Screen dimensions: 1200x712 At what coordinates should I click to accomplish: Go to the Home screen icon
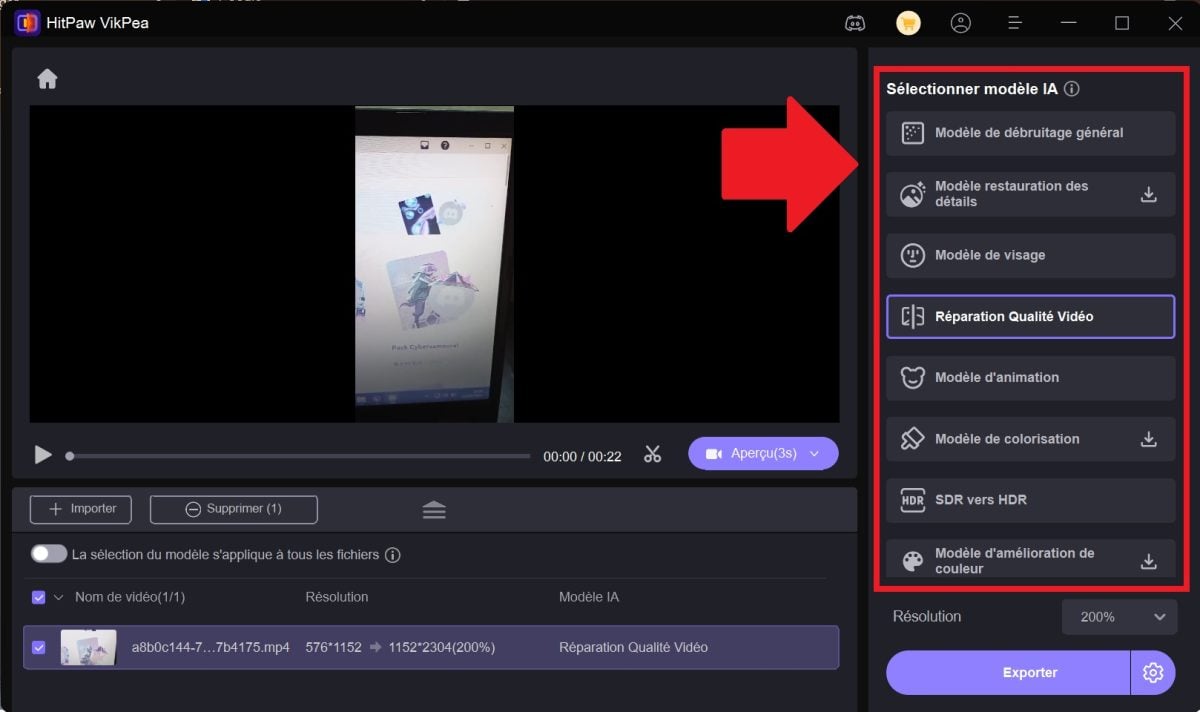coord(47,80)
